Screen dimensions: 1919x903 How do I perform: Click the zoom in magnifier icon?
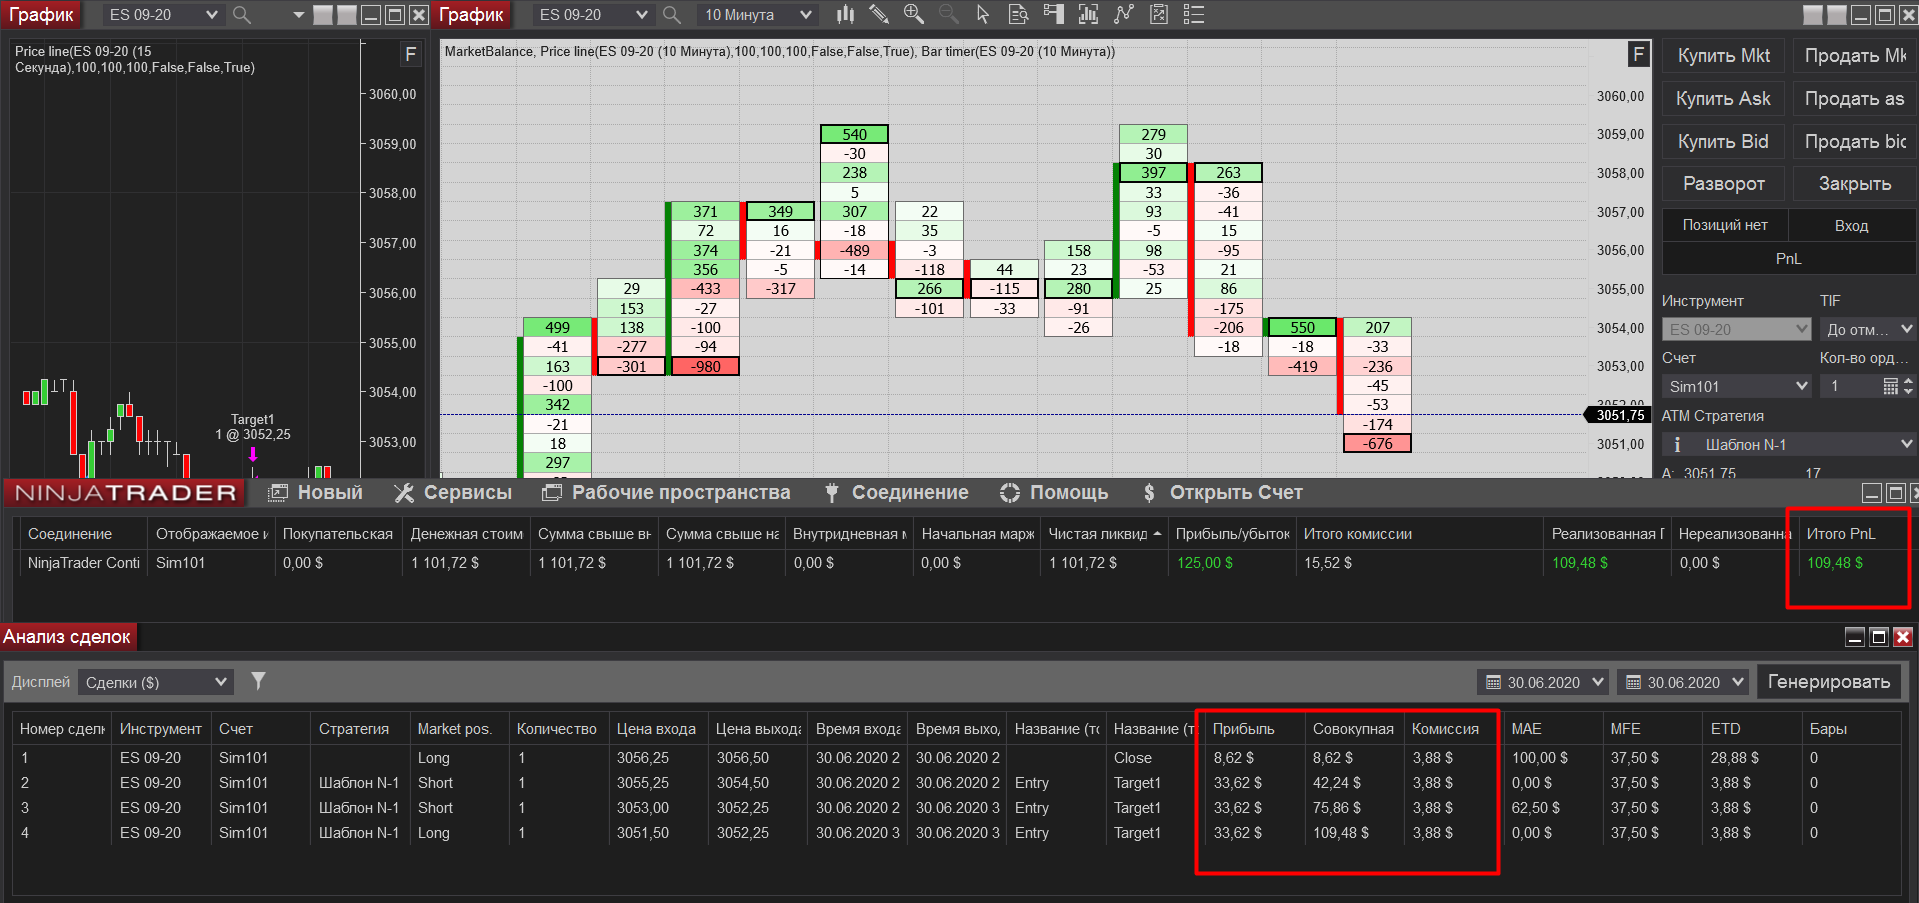coord(913,14)
